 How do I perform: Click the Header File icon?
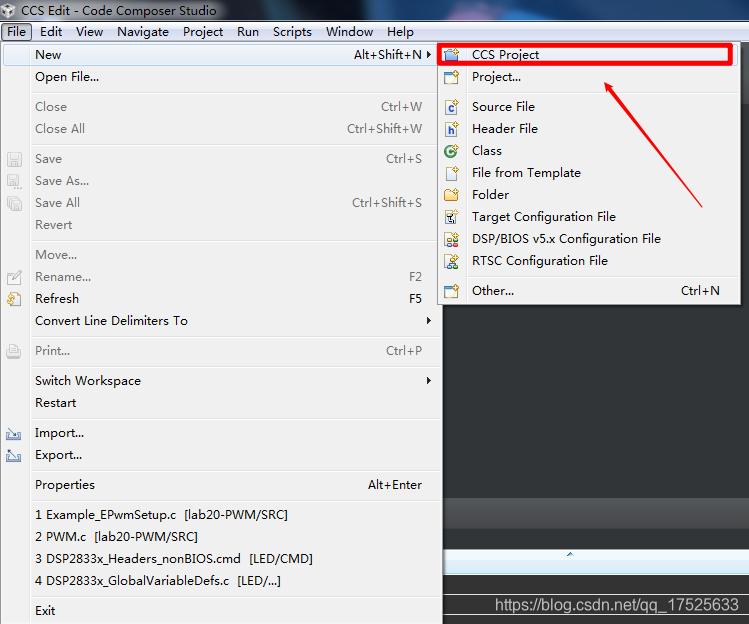click(451, 129)
